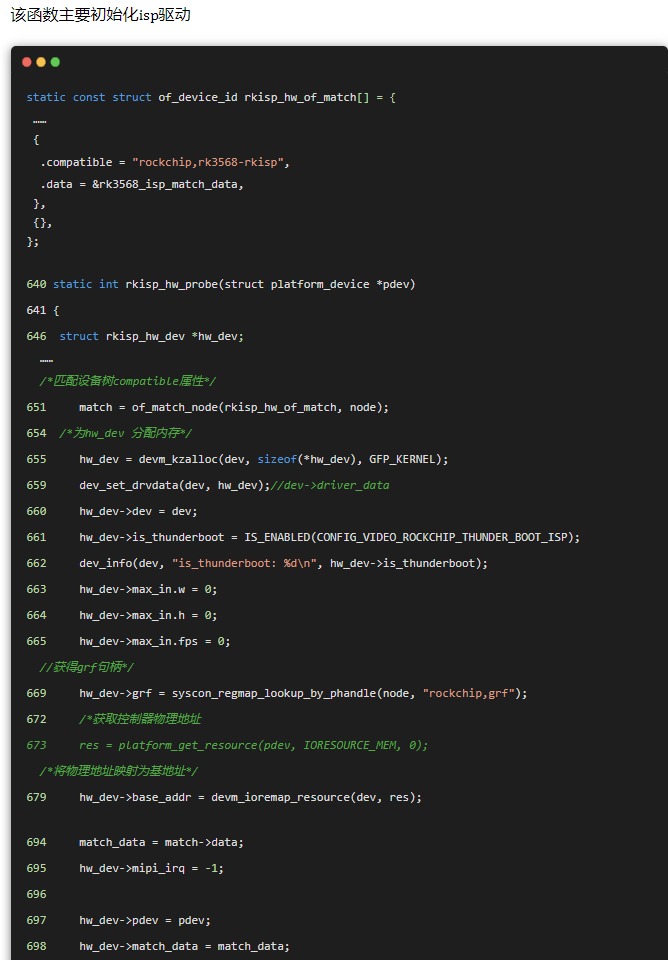Image resolution: width=668 pixels, height=960 pixels.
Task: Click the heading text about initializing isp driver
Action: coord(100,15)
